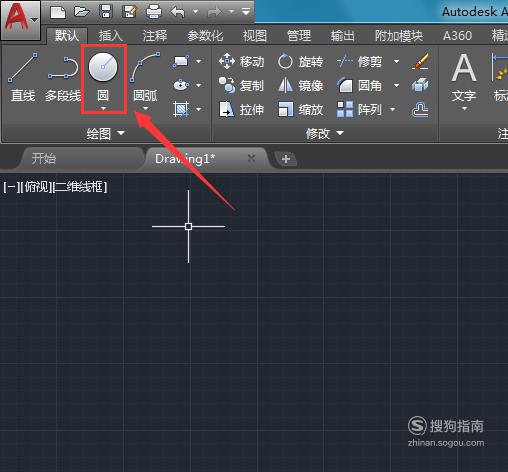The width and height of the screenshot is (508, 472).
Task: Save the drawing with the floppy icon
Action: point(106,12)
